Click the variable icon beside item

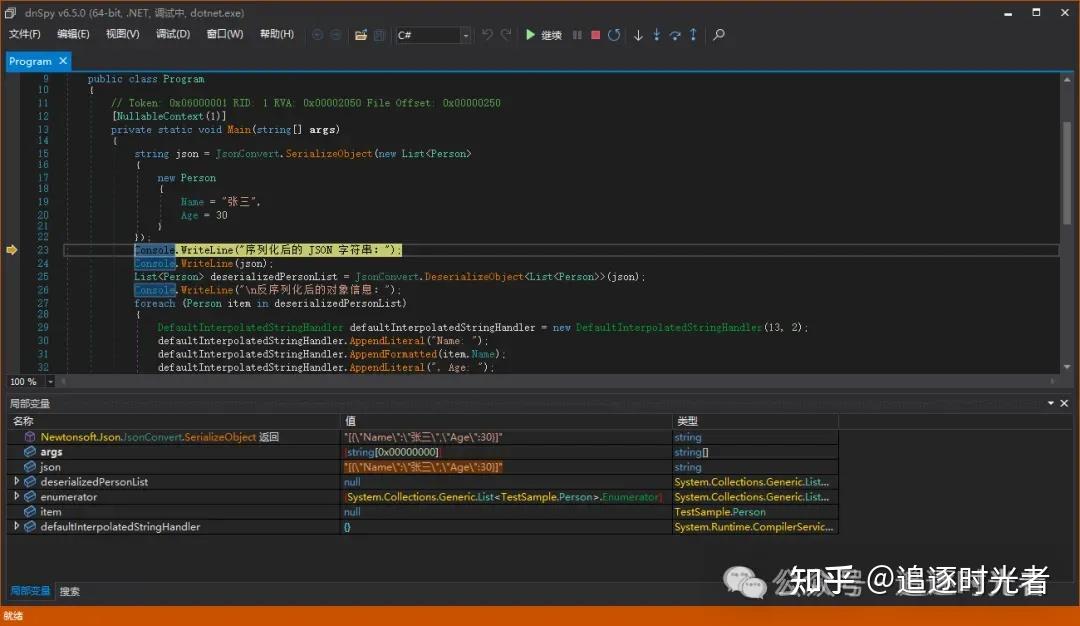tap(30, 512)
